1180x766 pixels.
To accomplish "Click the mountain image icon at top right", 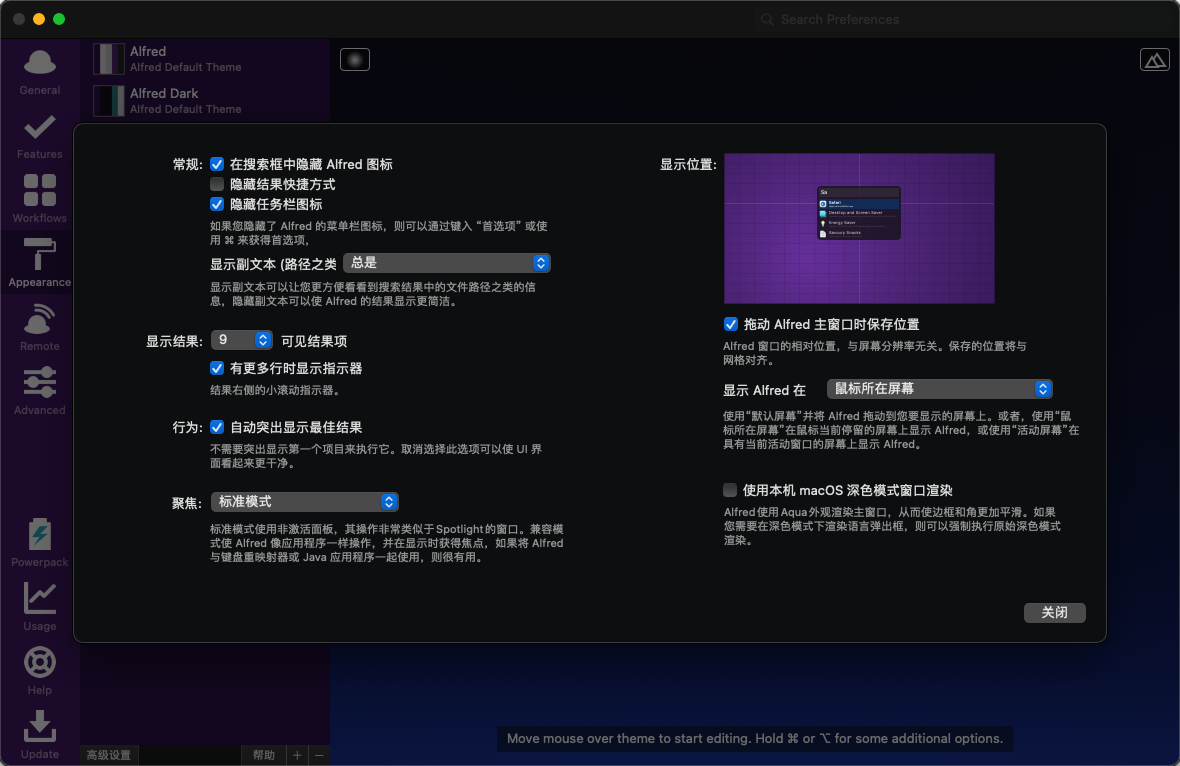I will [x=1154, y=59].
